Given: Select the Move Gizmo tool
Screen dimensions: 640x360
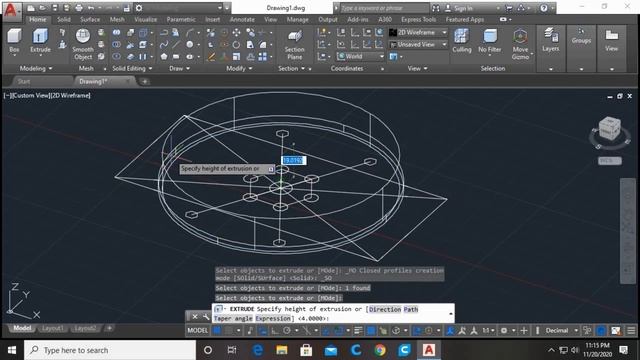Looking at the screenshot, I should tap(520, 44).
